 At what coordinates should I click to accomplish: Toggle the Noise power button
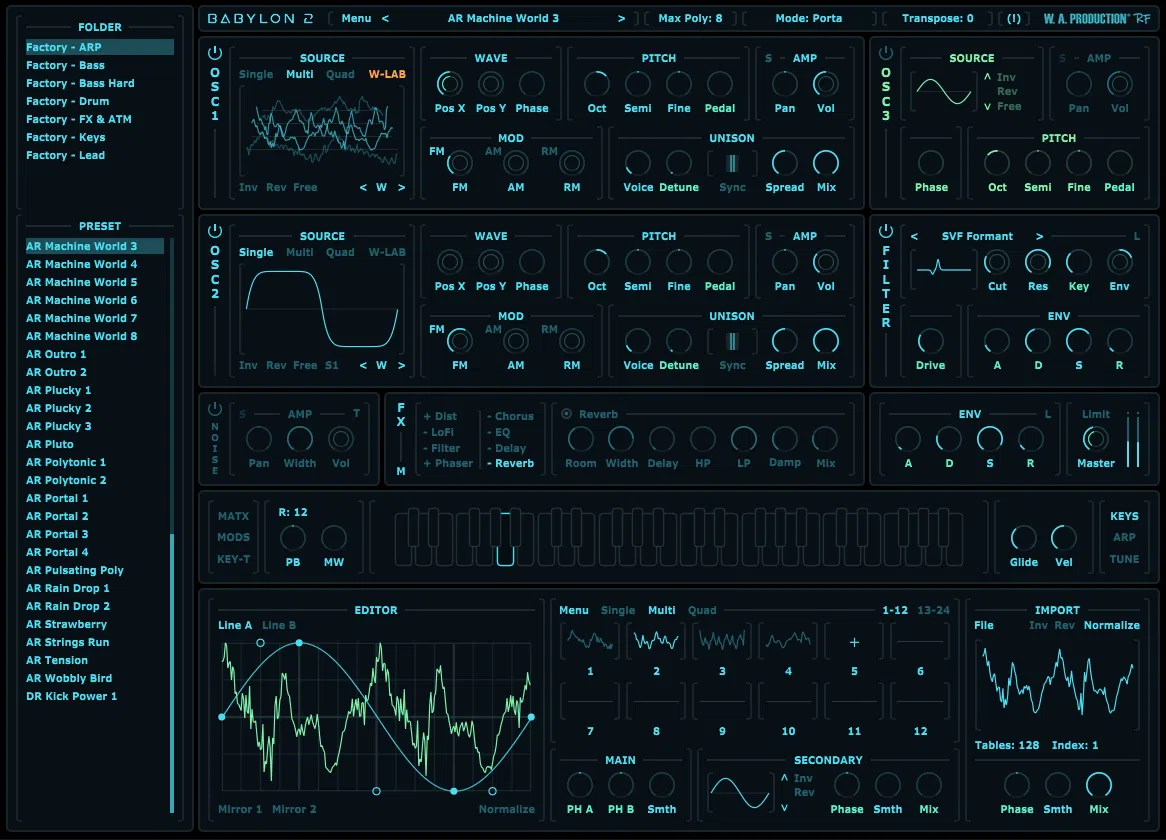tap(215, 409)
